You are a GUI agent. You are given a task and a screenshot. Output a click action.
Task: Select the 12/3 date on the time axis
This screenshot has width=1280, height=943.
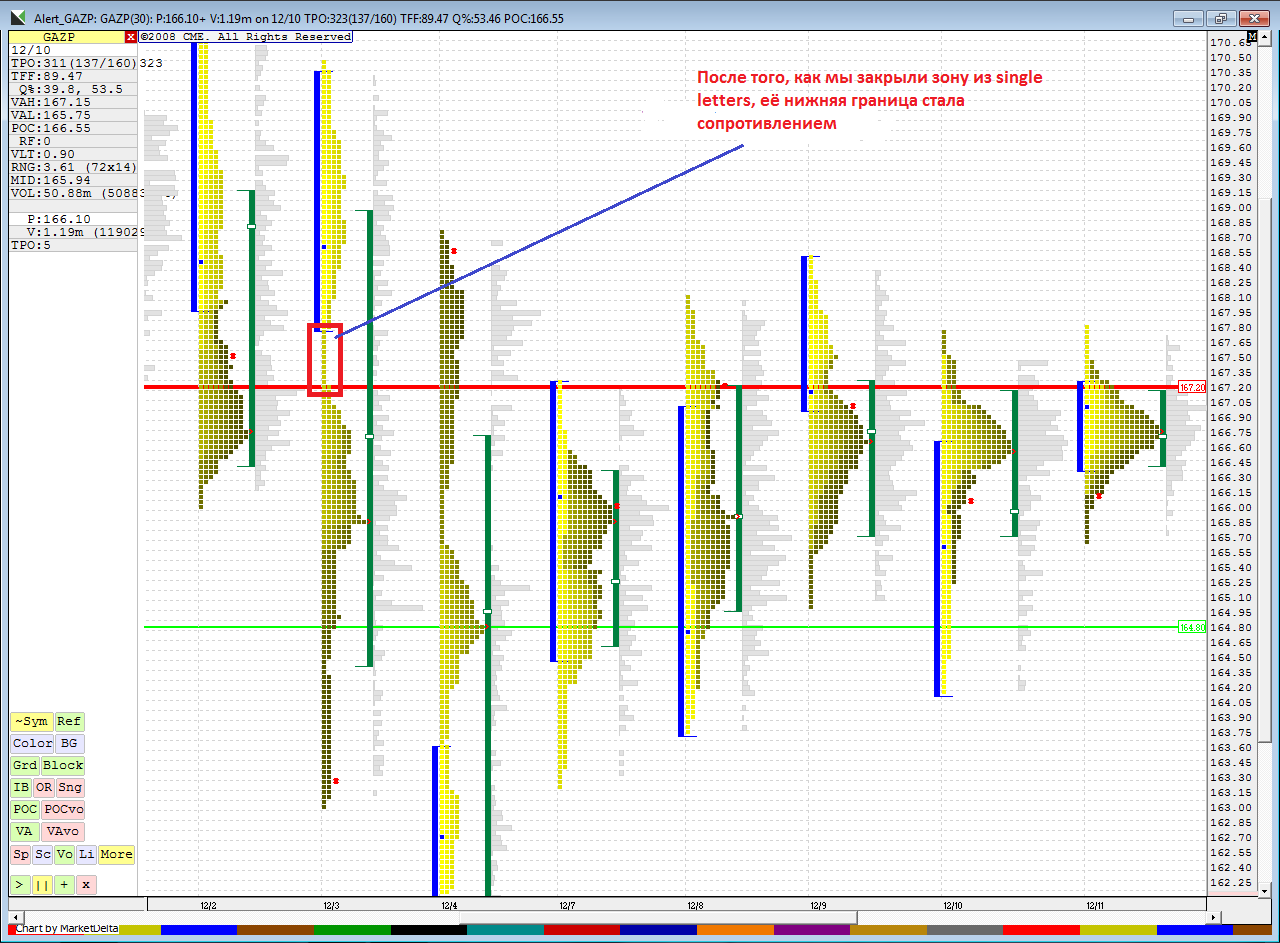[331, 905]
